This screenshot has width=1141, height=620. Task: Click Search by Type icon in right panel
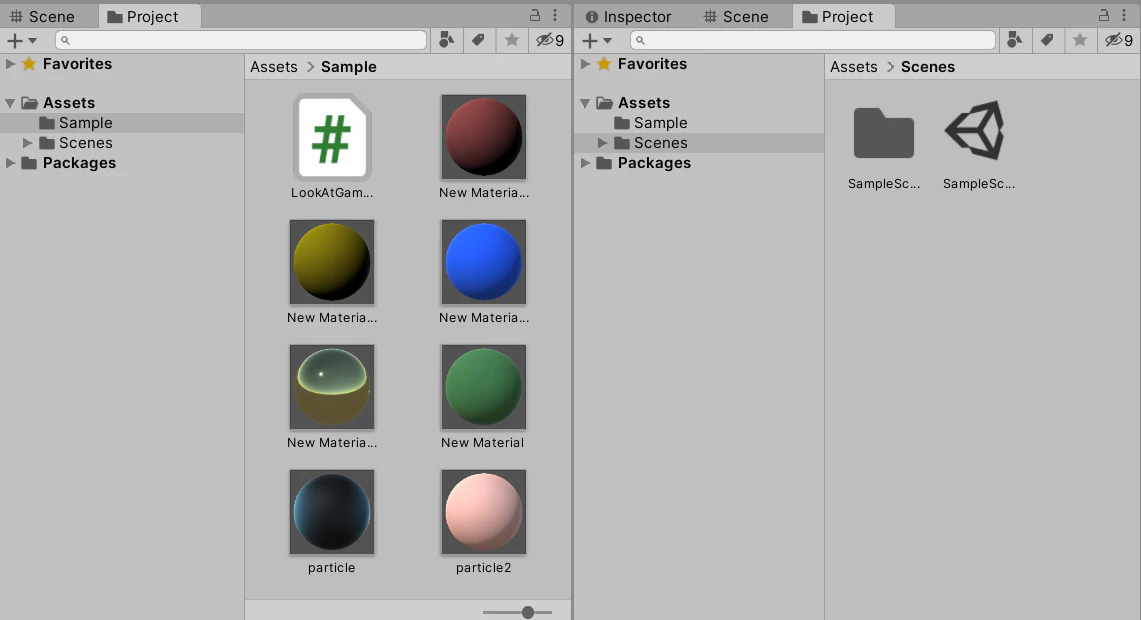coord(1014,40)
